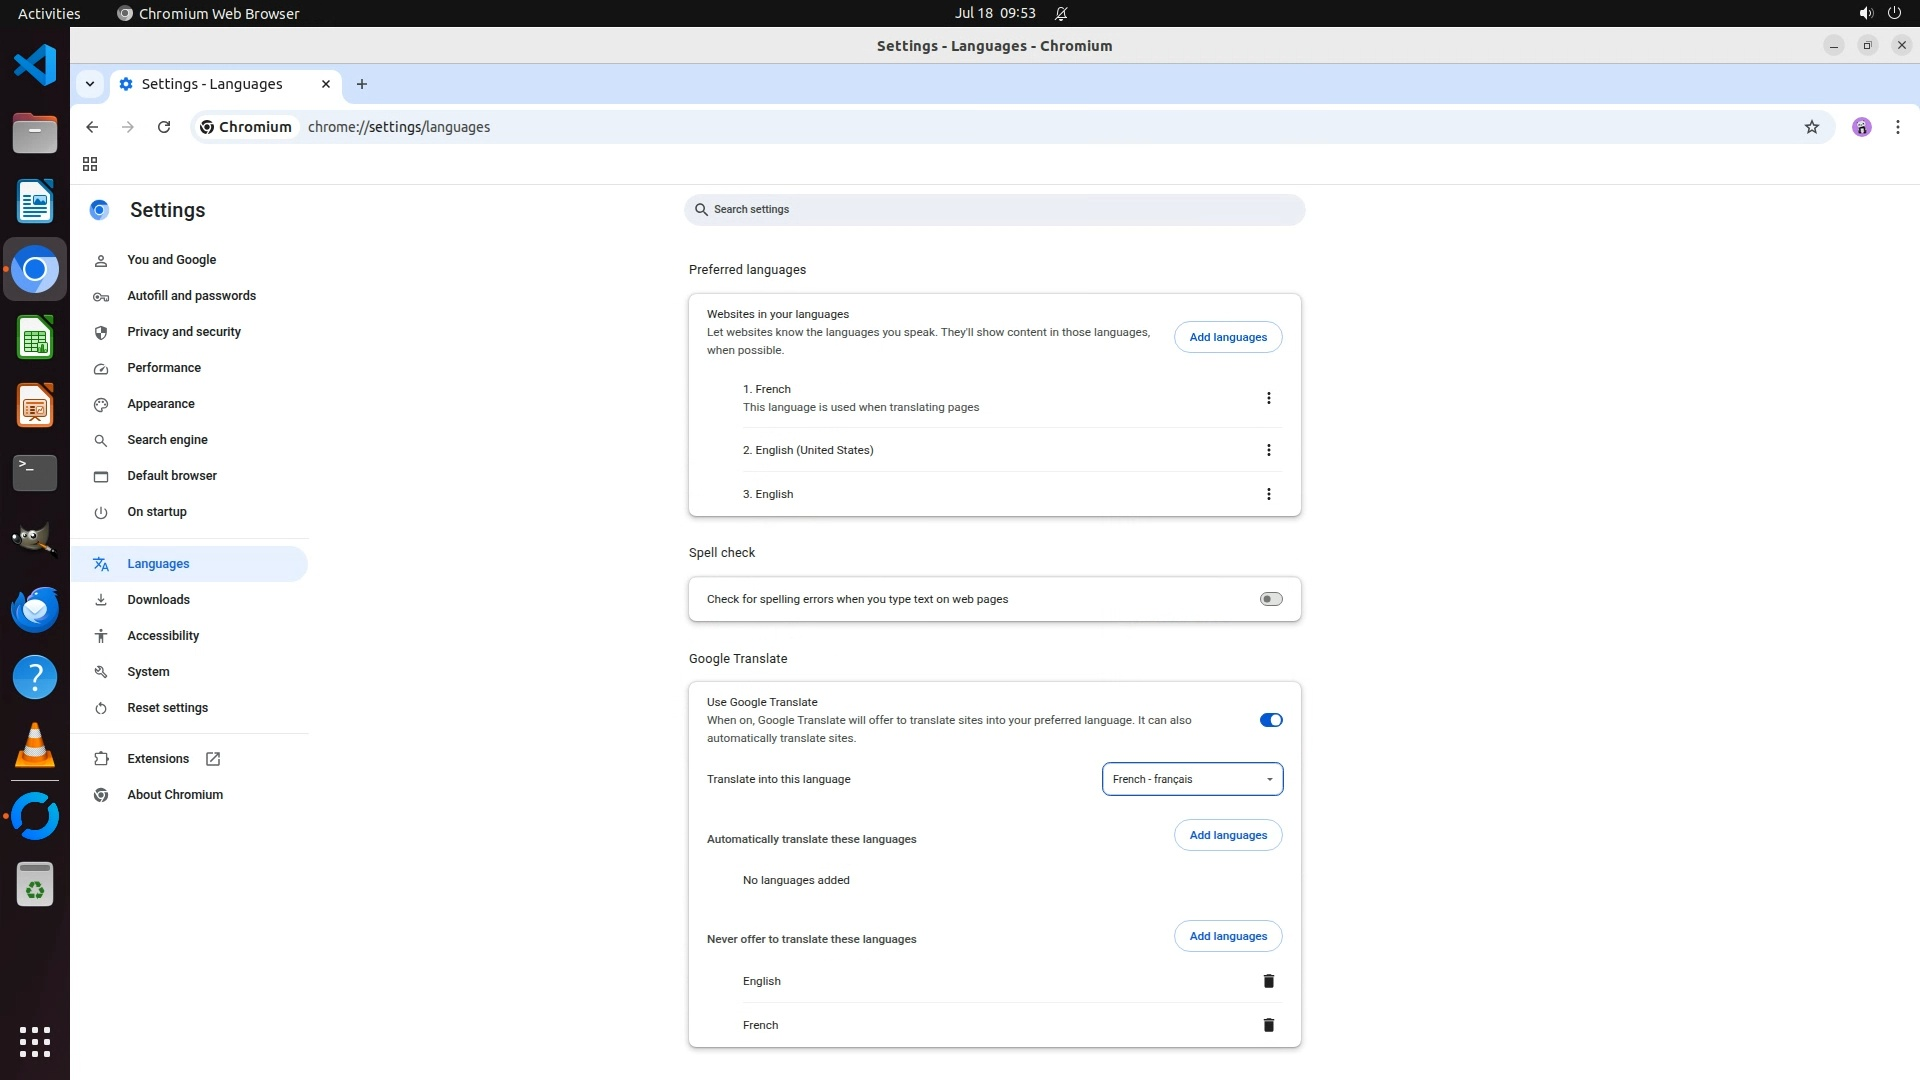Launch Visual Studio Code from dock
The width and height of the screenshot is (1920, 1080).
click(x=35, y=66)
